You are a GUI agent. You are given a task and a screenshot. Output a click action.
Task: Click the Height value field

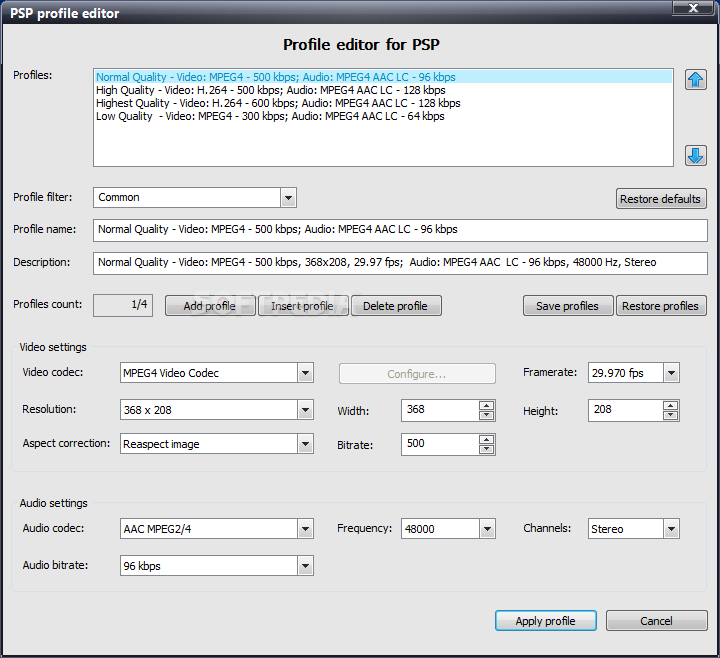(625, 410)
